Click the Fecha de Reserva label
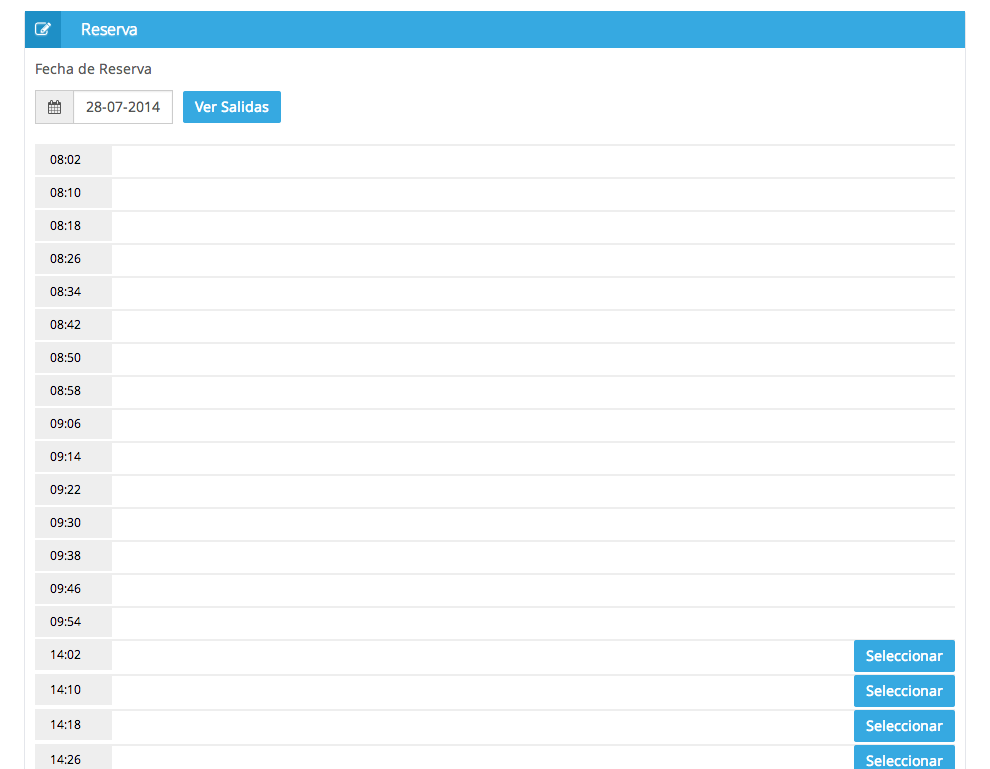Screen dimensions: 990x769 pos(93,69)
